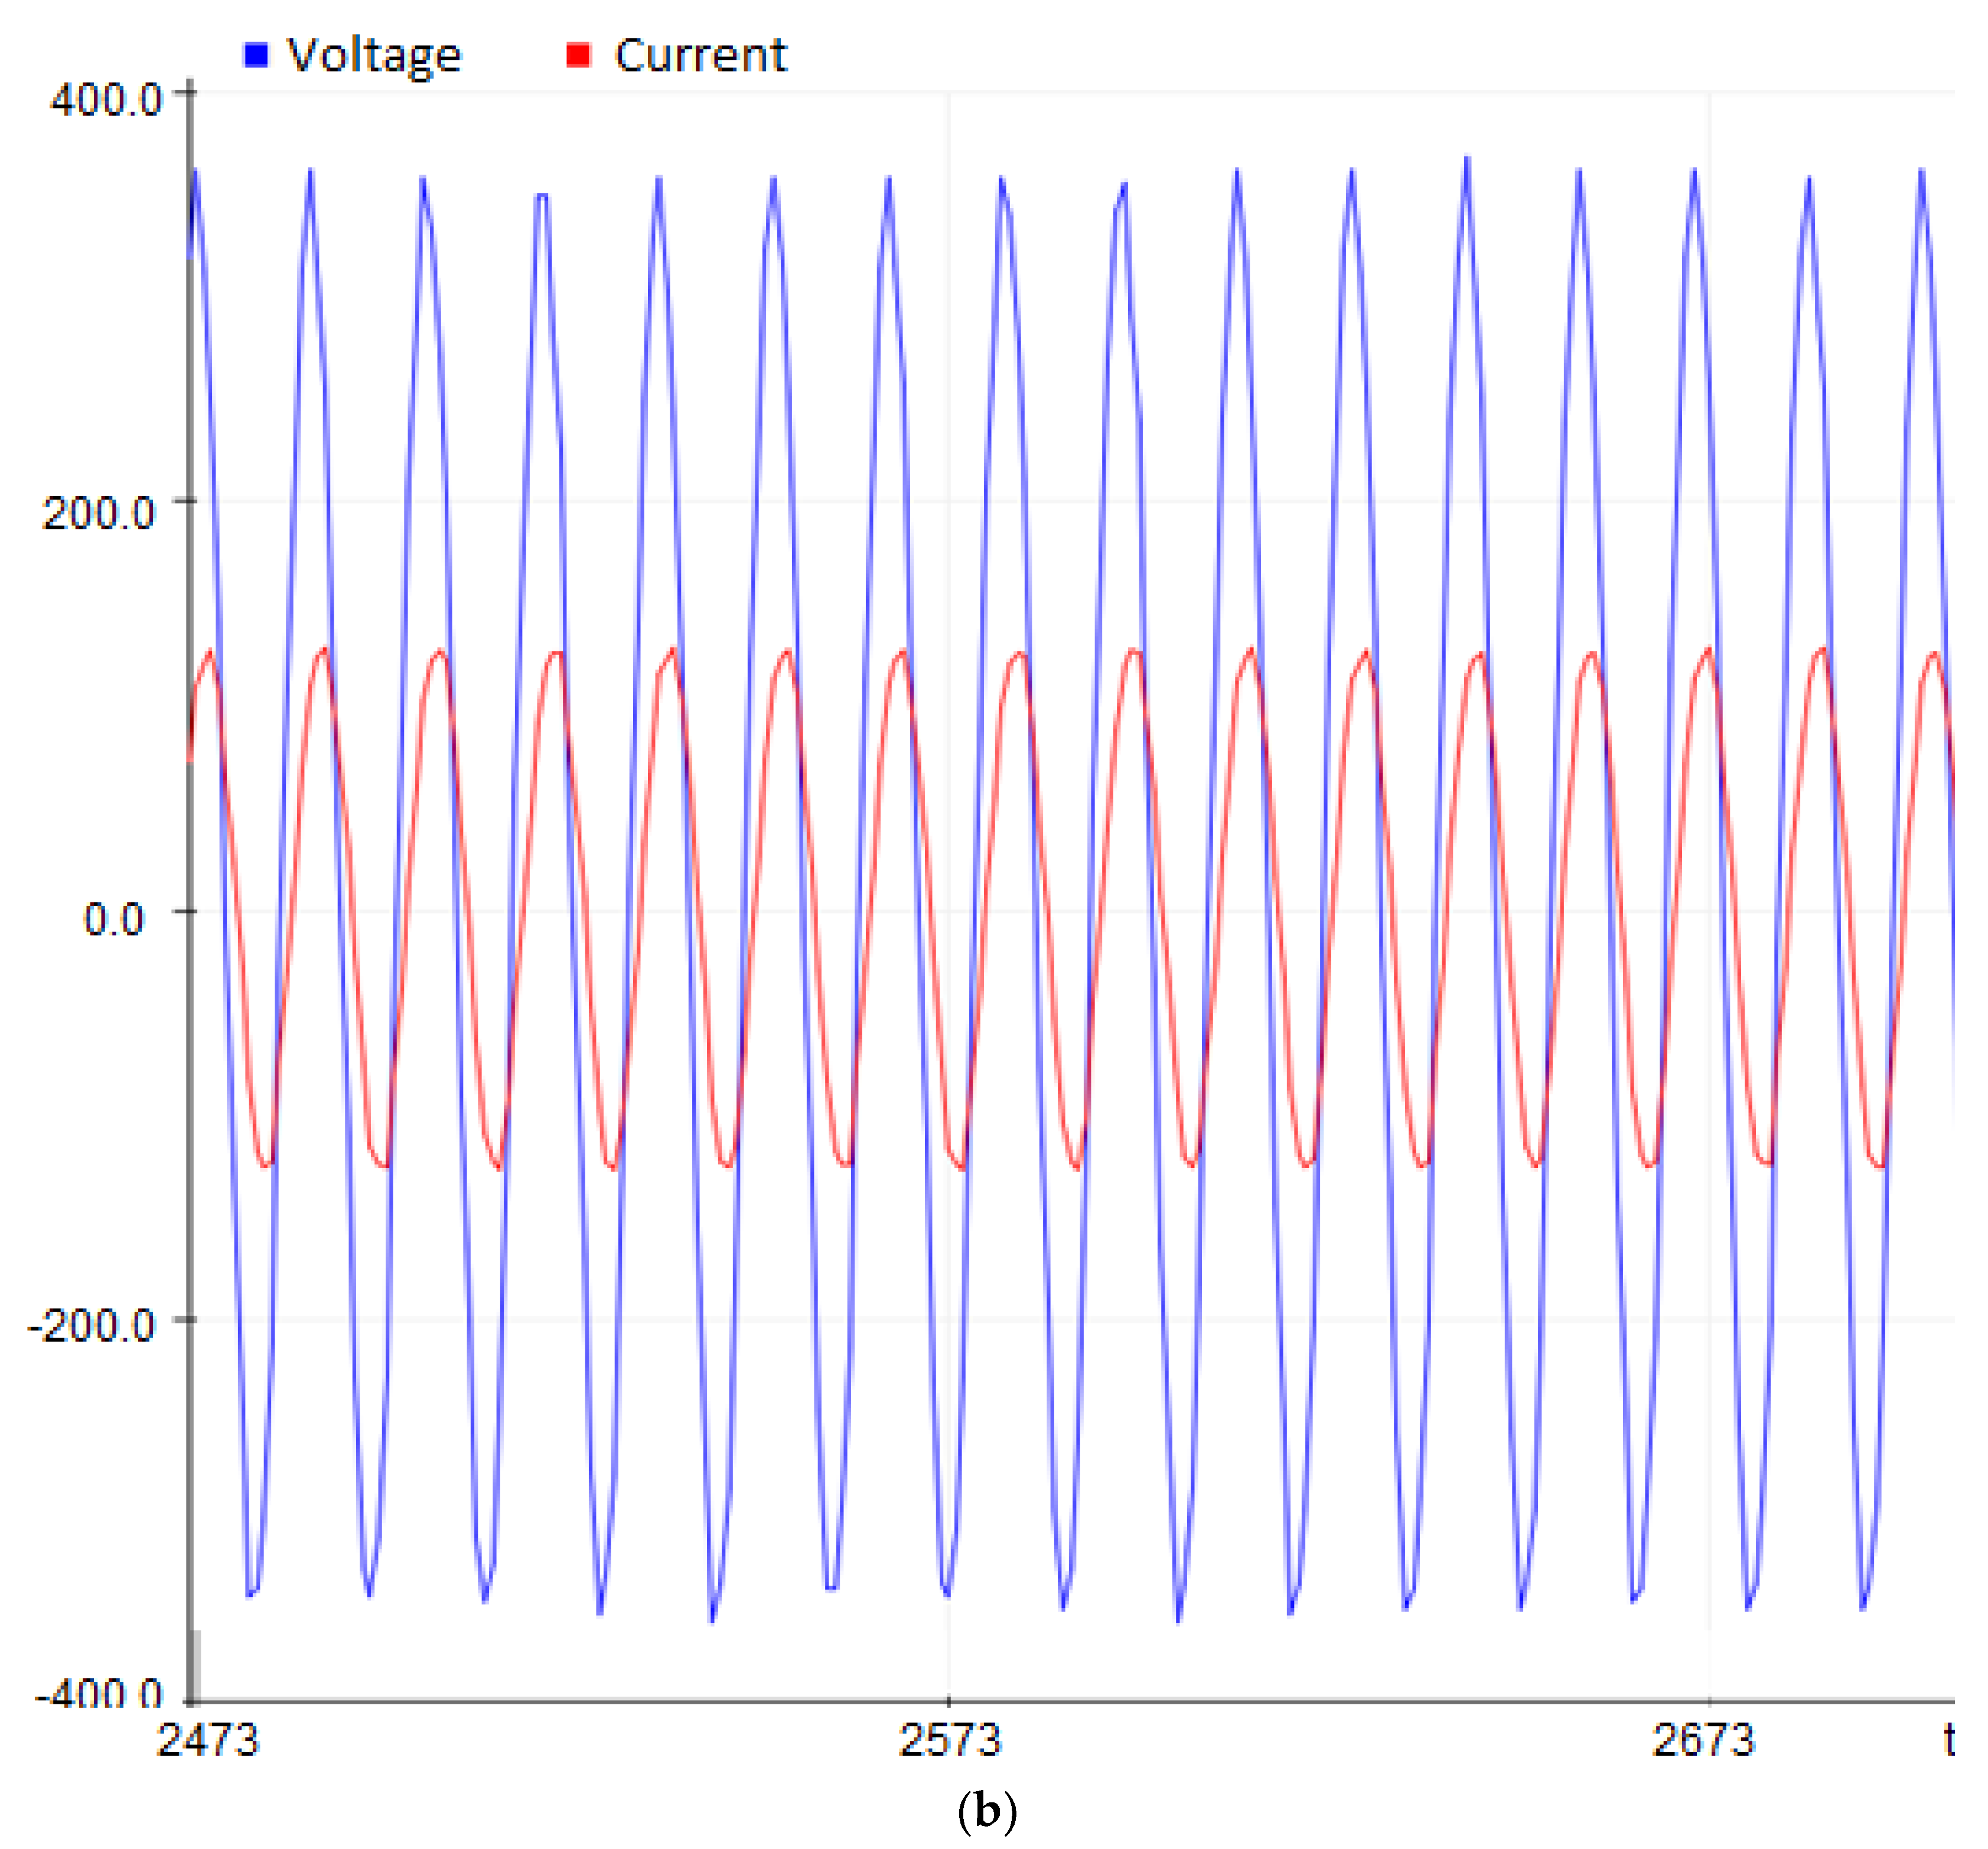
Task: Click the -200.0 y-axis label
Action: [x=92, y=1326]
